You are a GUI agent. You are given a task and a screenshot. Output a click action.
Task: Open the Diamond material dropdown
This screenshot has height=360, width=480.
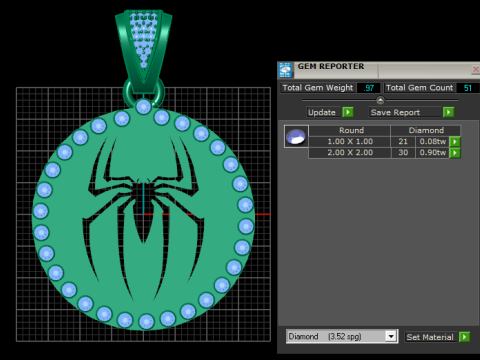391,336
